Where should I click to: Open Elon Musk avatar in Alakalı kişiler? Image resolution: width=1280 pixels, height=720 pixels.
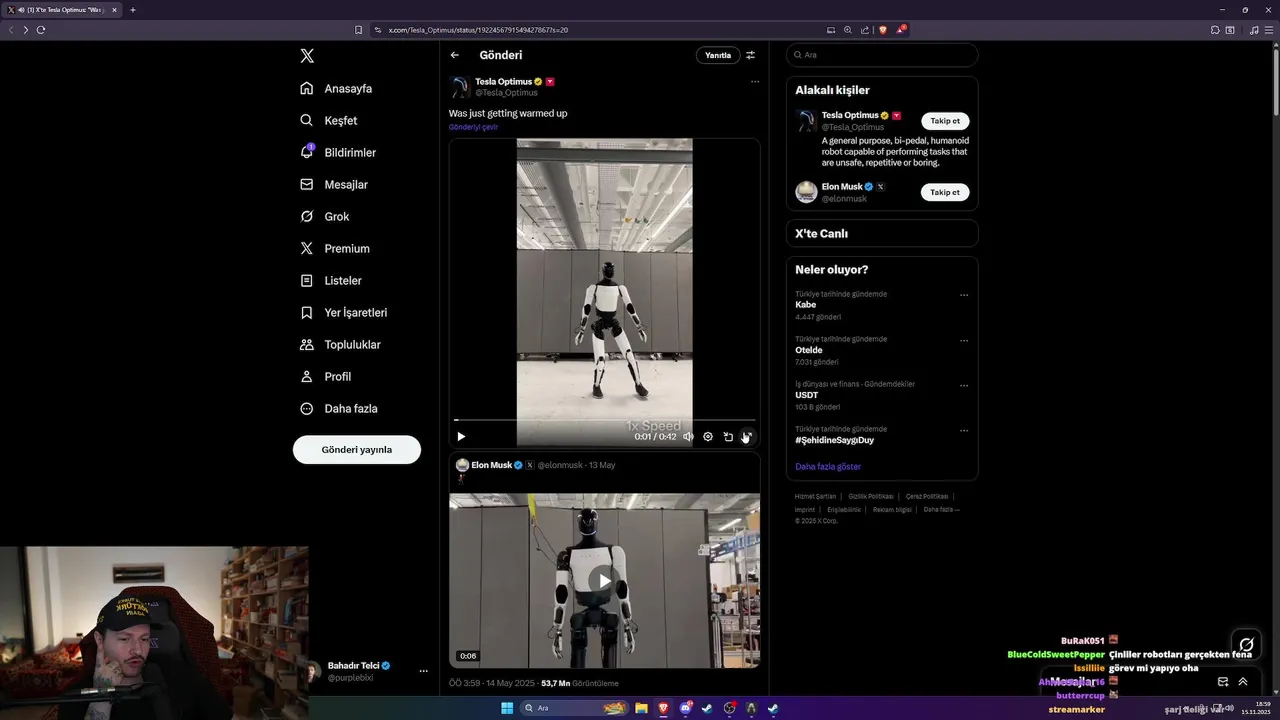806,192
